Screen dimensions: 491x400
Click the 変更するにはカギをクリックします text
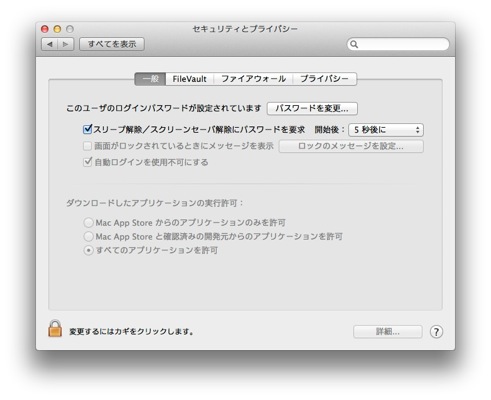(131, 332)
